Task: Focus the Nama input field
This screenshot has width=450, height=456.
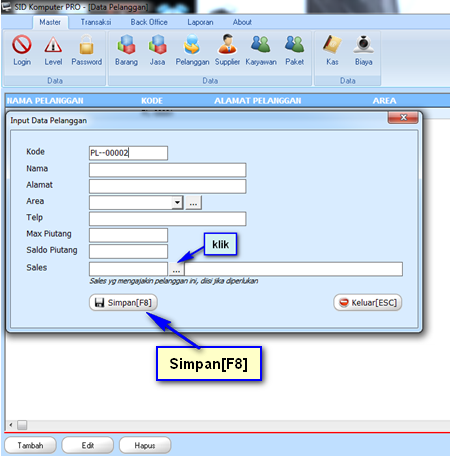Action: point(168,170)
